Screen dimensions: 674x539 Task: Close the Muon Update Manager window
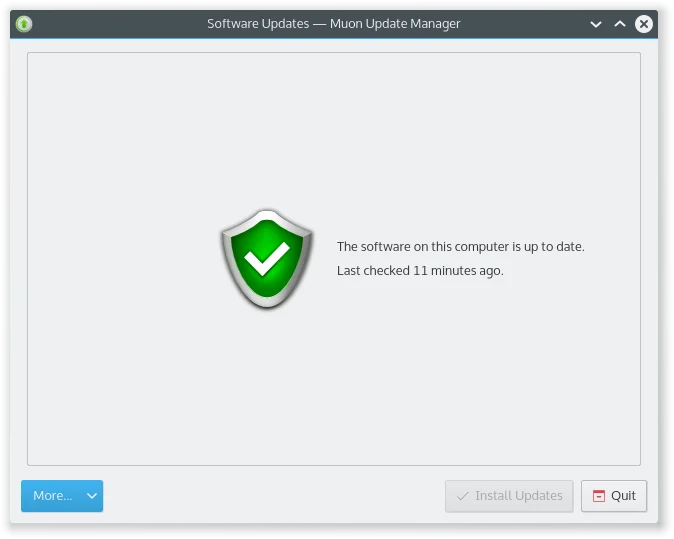point(644,24)
